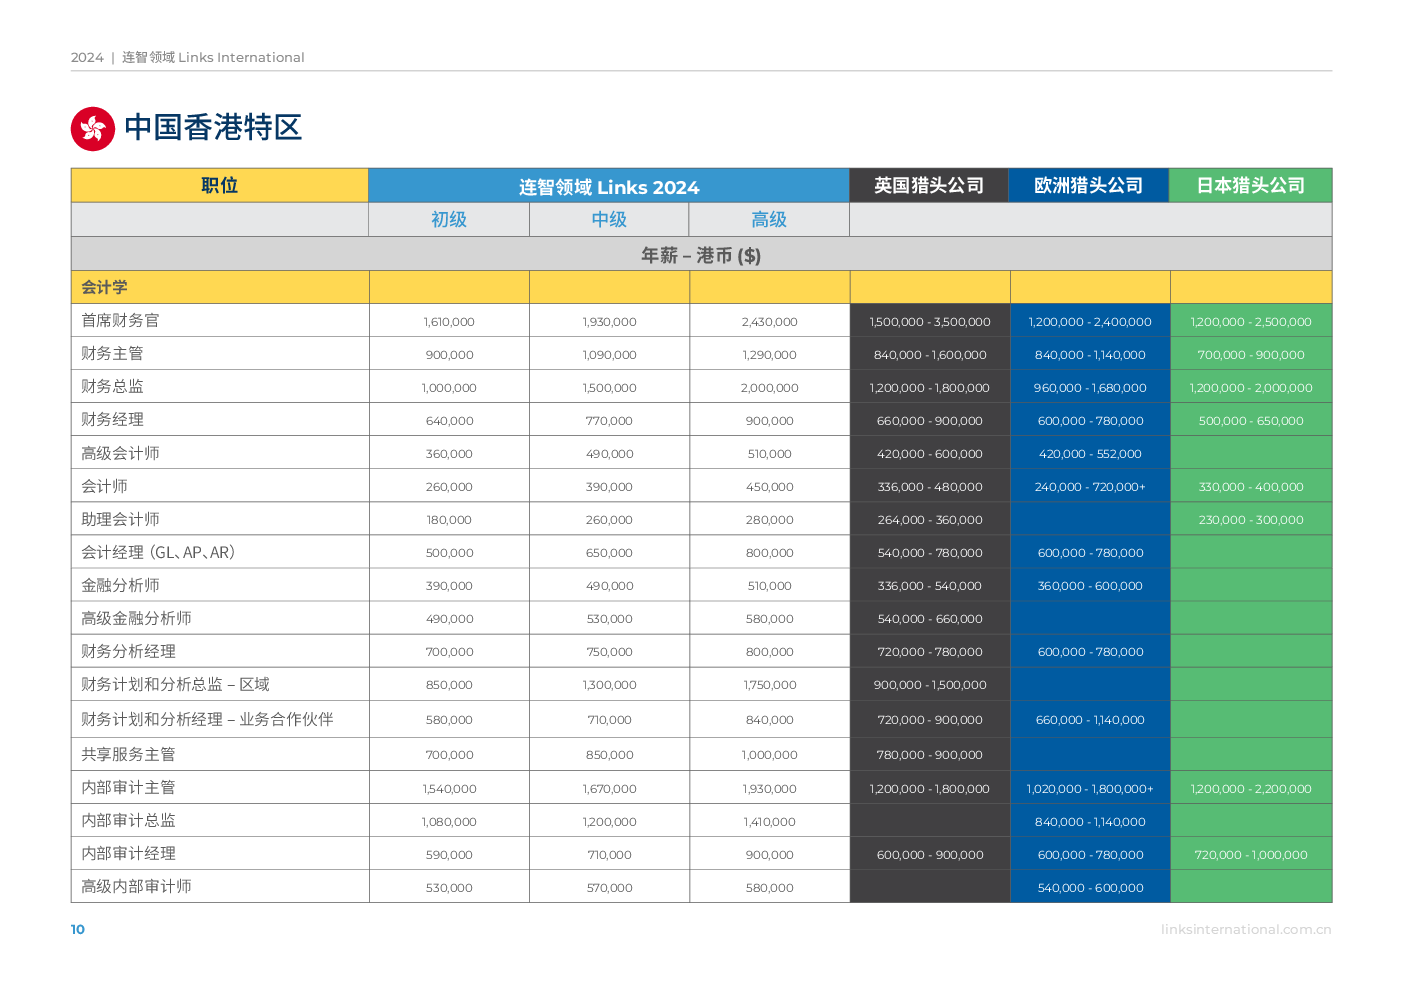
Task: Click the 264,000 - 360,000 UK range
Action: tap(930, 520)
